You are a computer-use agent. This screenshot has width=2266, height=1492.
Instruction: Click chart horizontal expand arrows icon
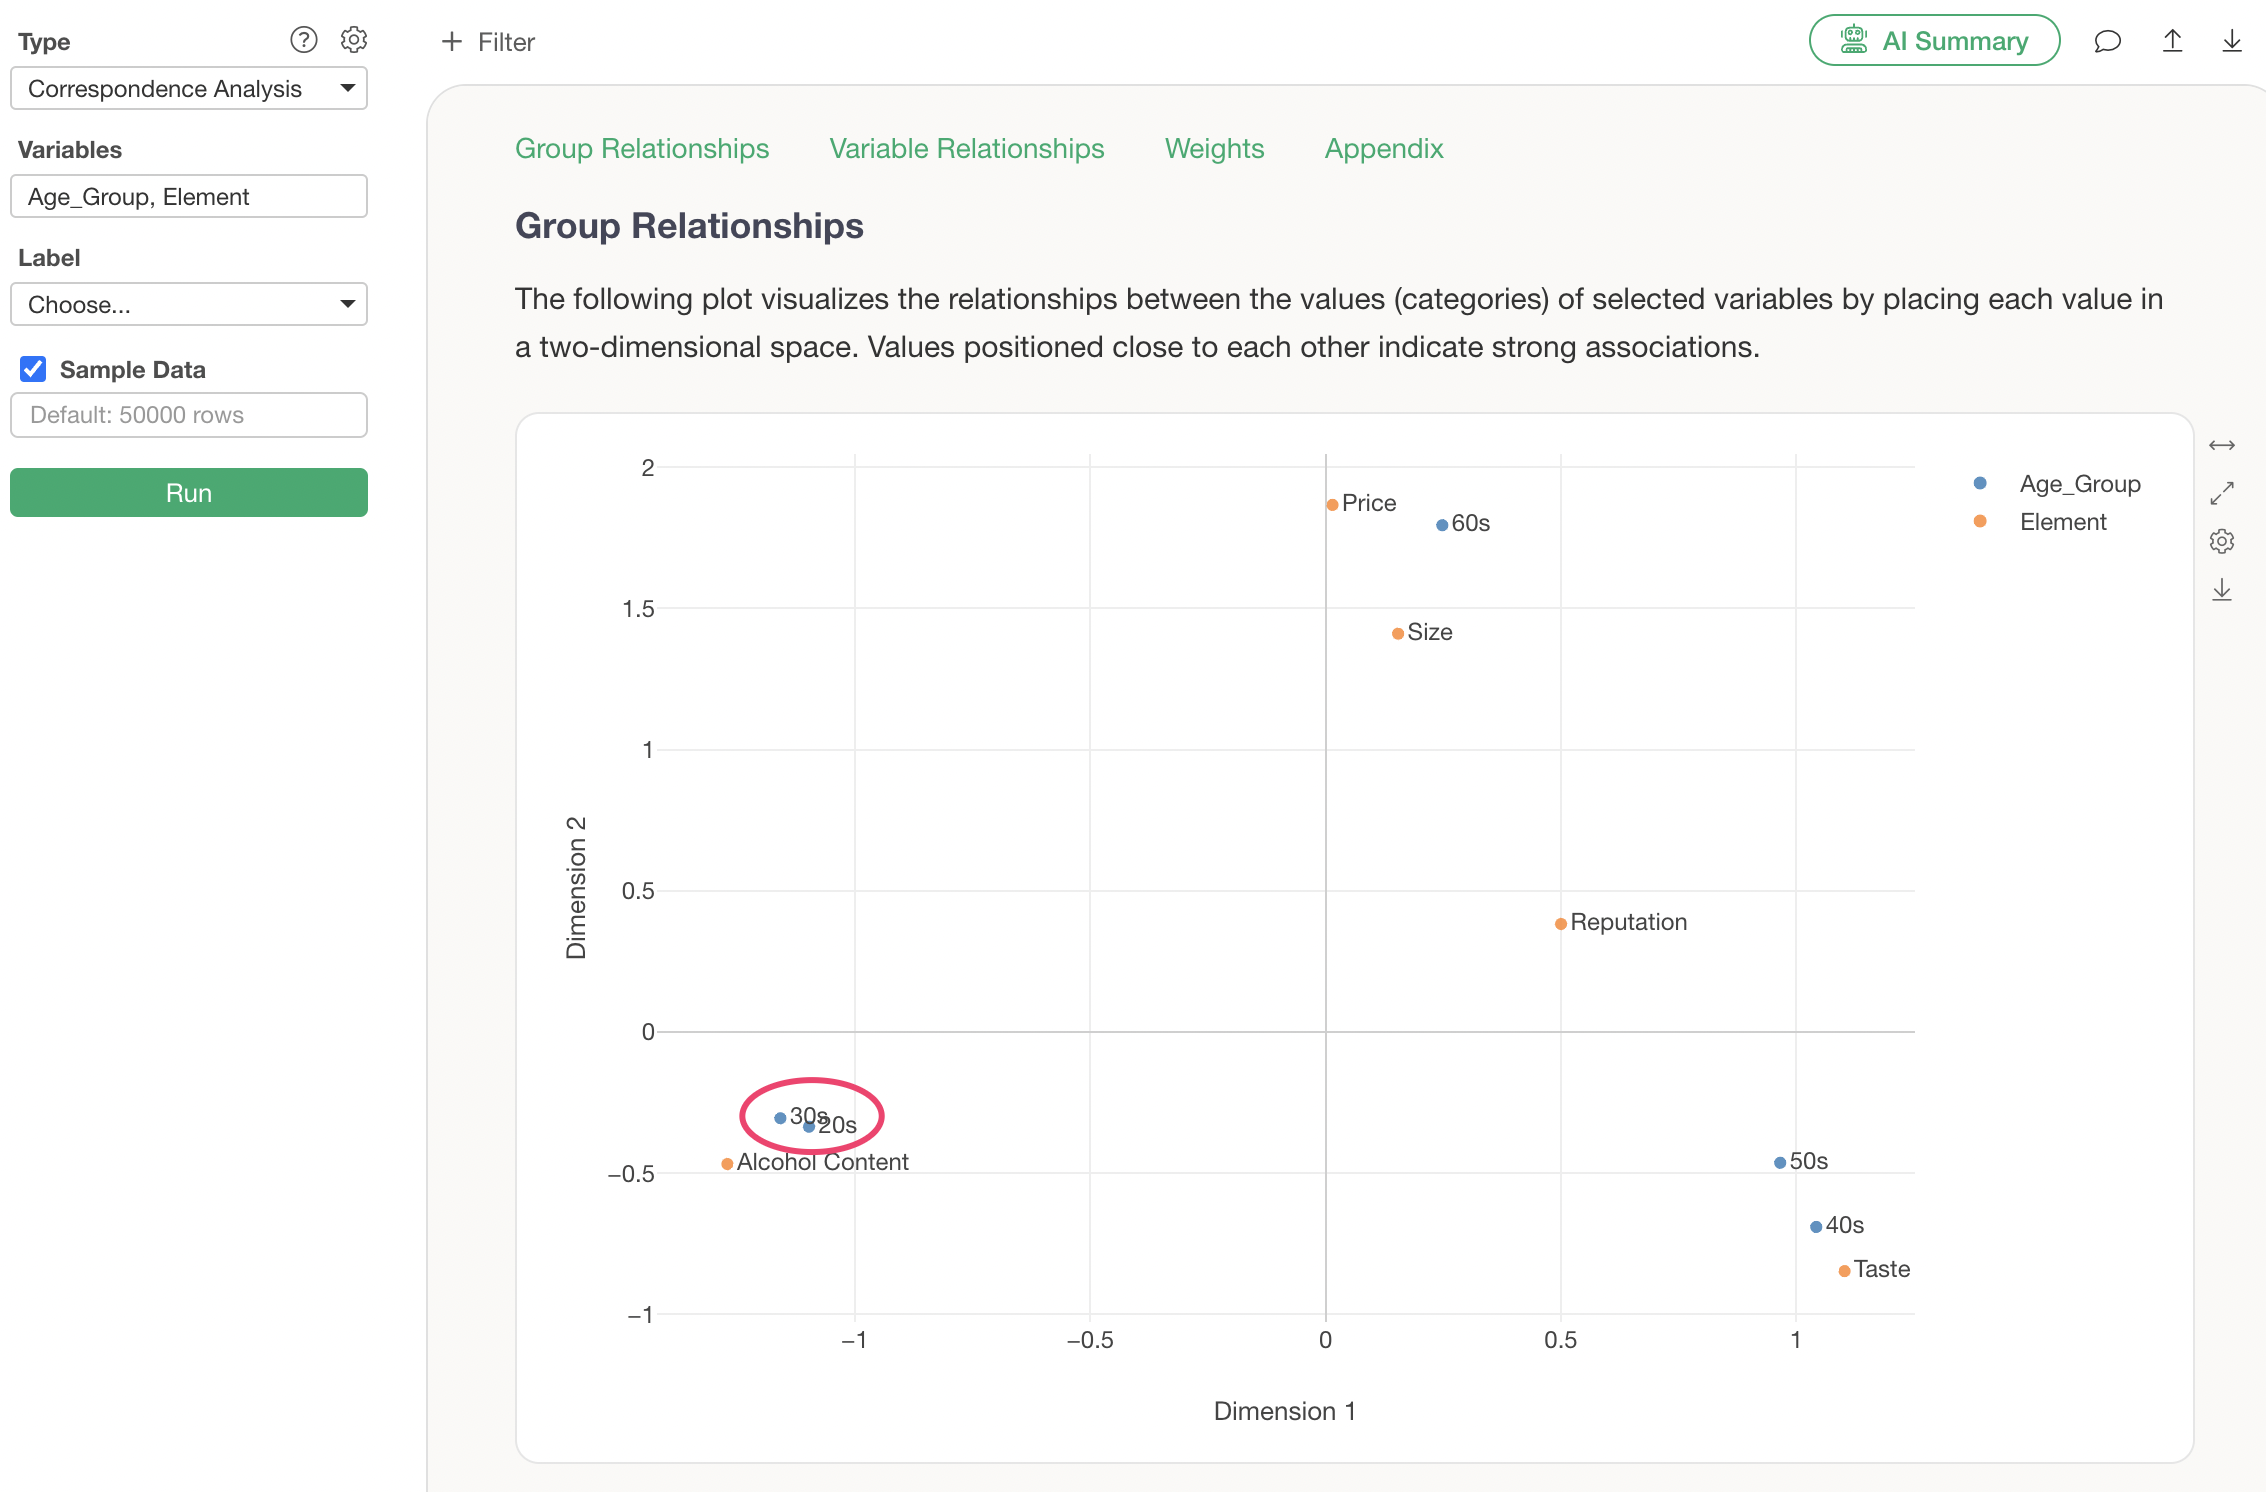tap(2221, 445)
